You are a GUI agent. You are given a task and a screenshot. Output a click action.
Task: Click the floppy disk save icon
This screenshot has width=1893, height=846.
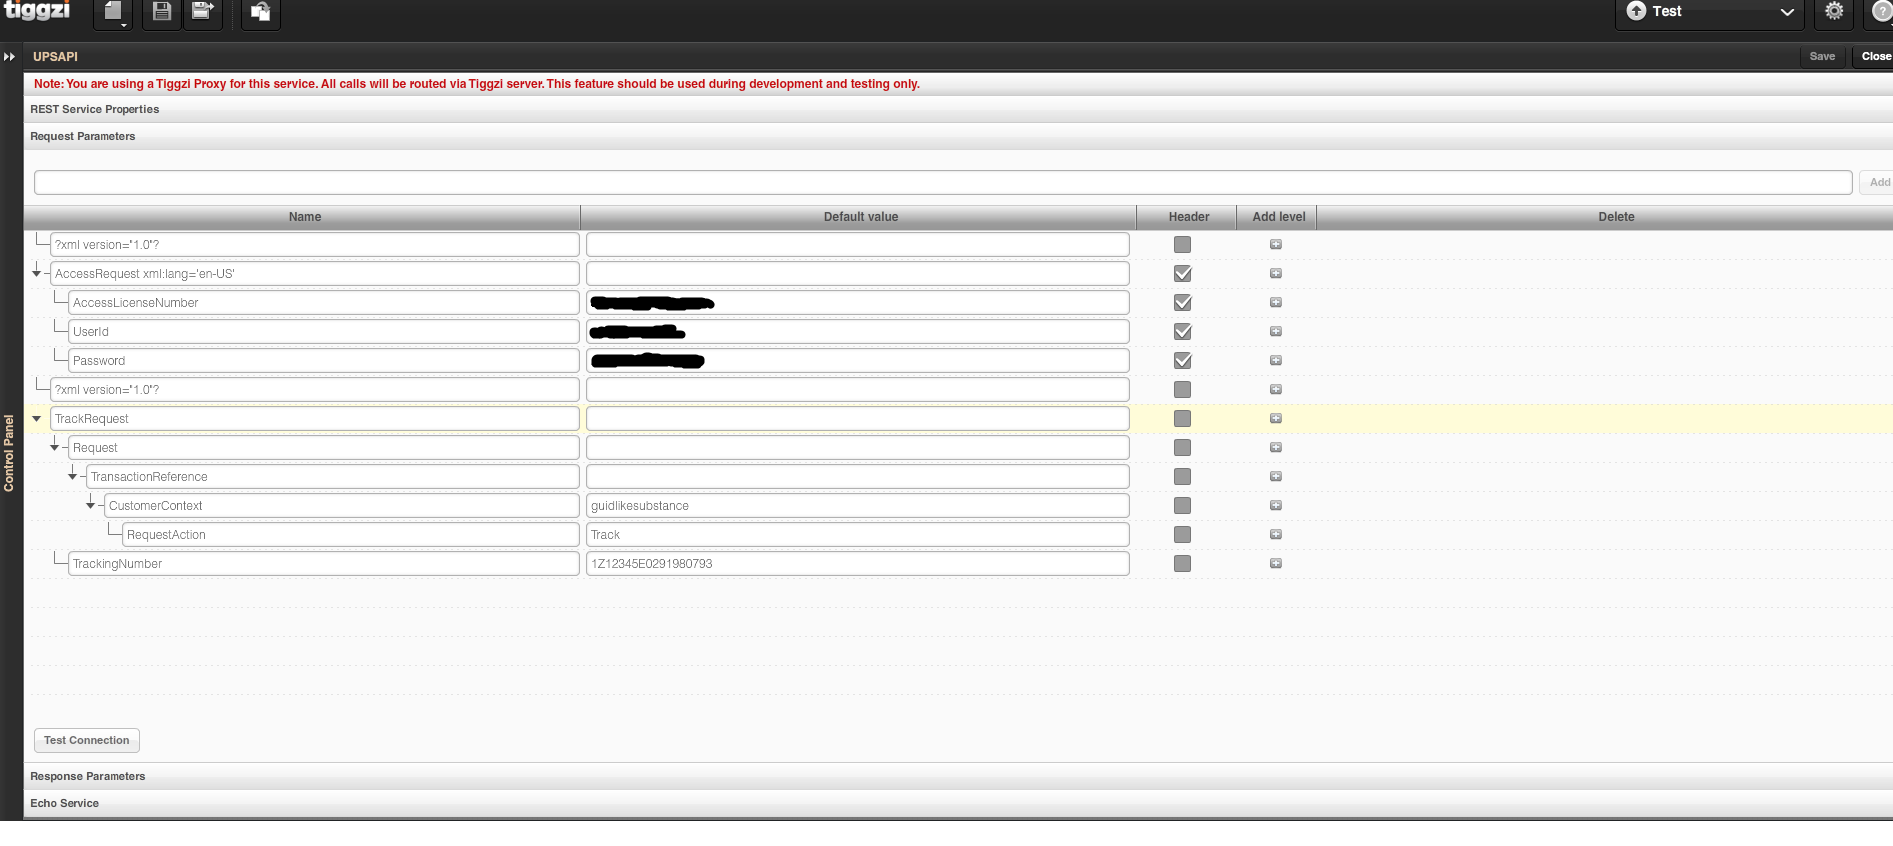[x=161, y=12]
